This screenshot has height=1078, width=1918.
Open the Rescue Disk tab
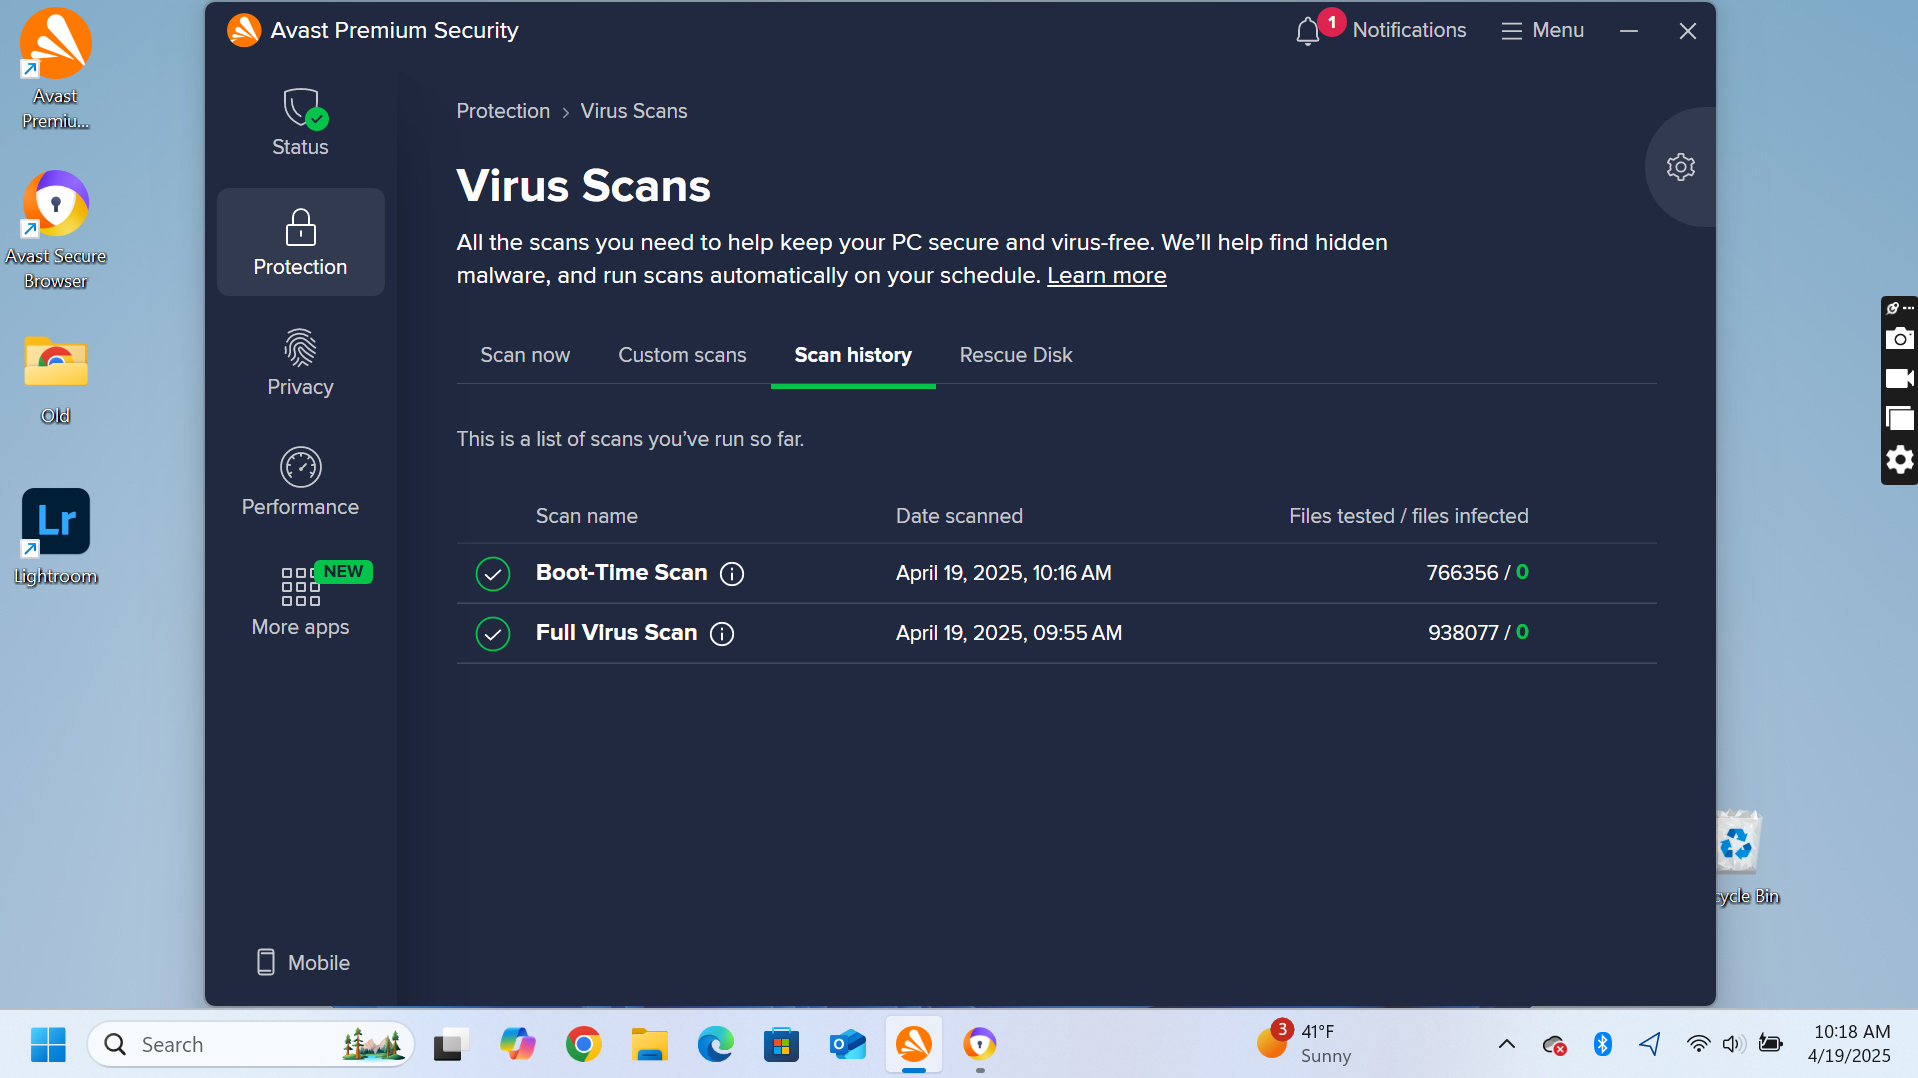(1015, 355)
